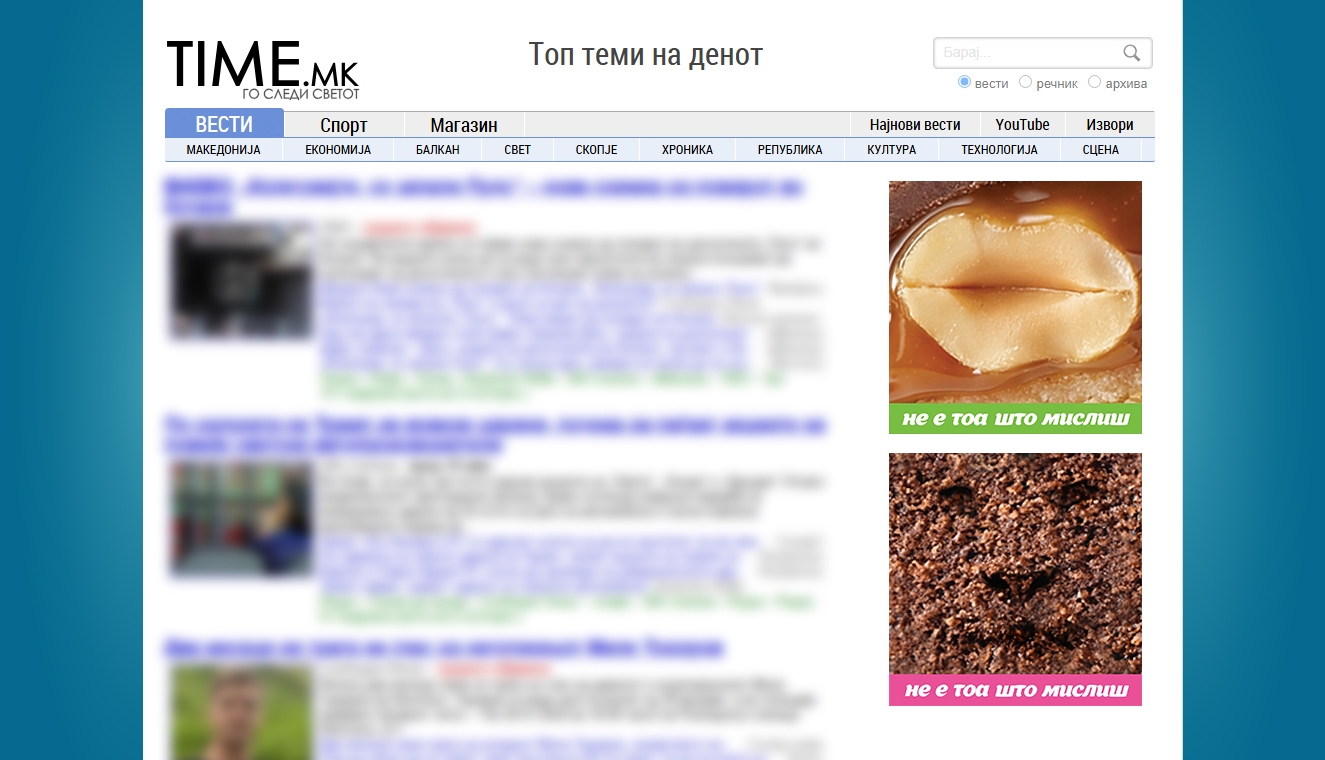This screenshot has height=760, width=1325.
Task: Select the архива radio button
Action: (x=1094, y=82)
